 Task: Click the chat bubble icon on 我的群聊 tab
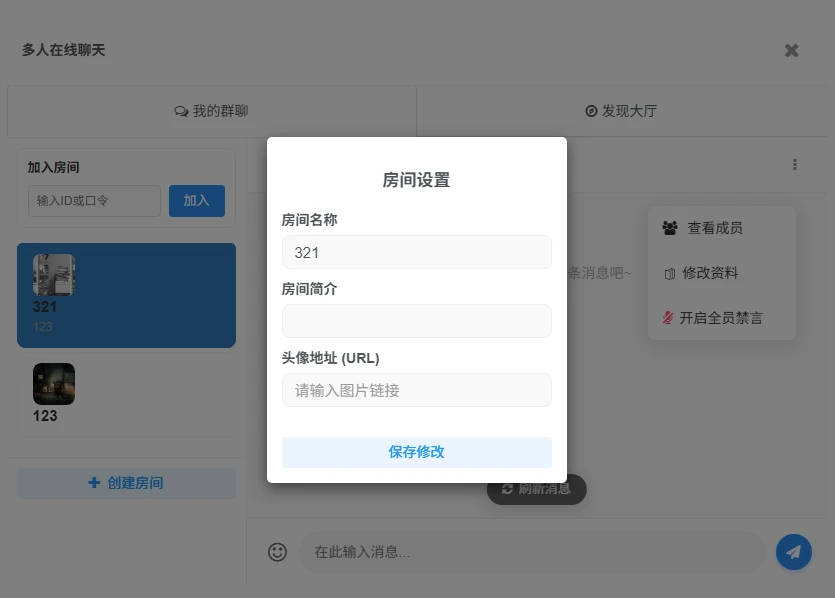(181, 111)
